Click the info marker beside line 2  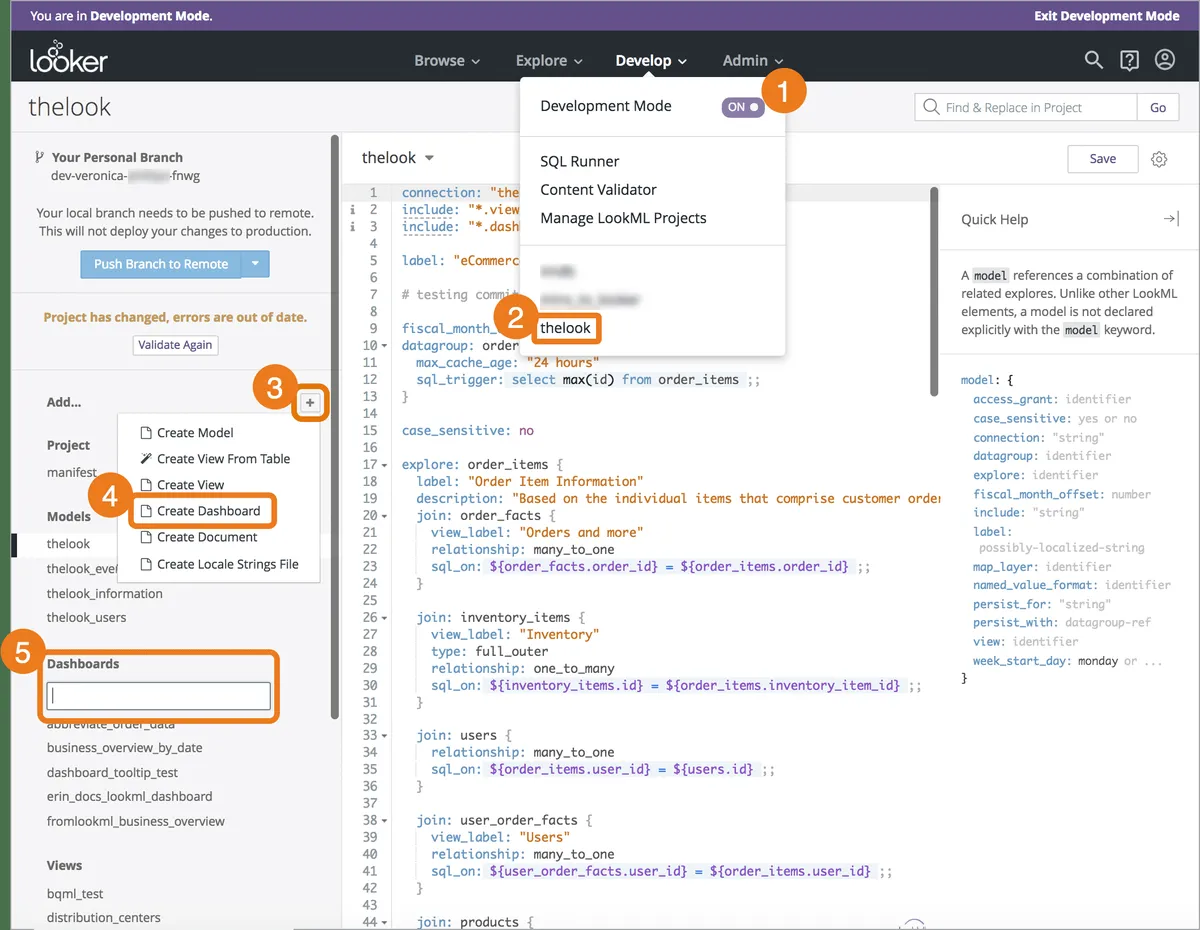click(x=352, y=210)
